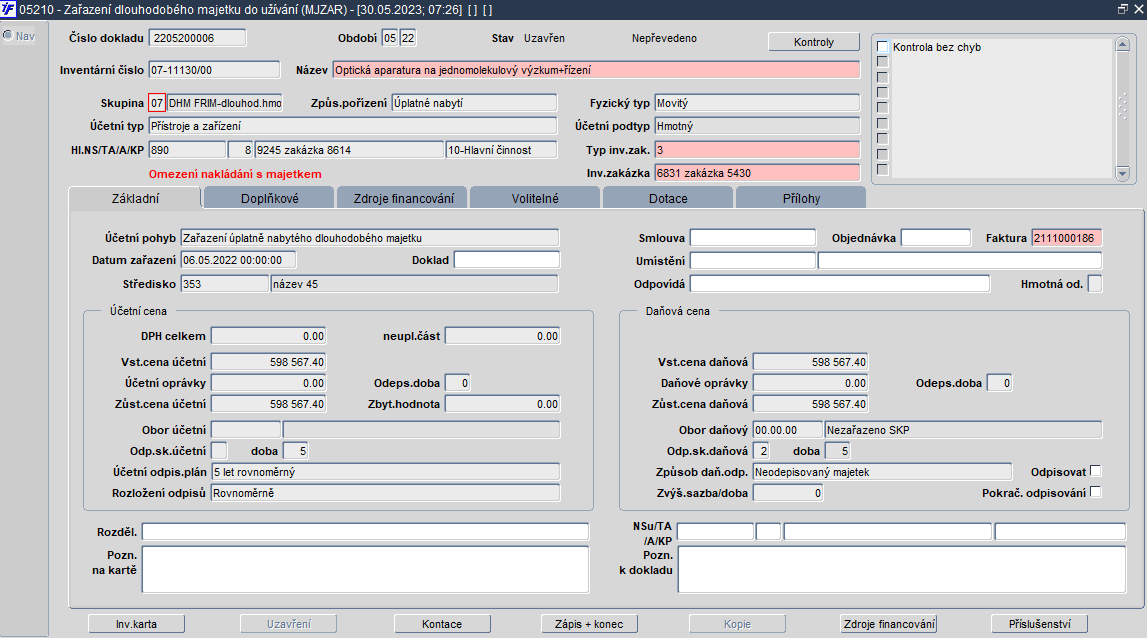
Task: Open the Příslušenství button
Action: click(1039, 624)
